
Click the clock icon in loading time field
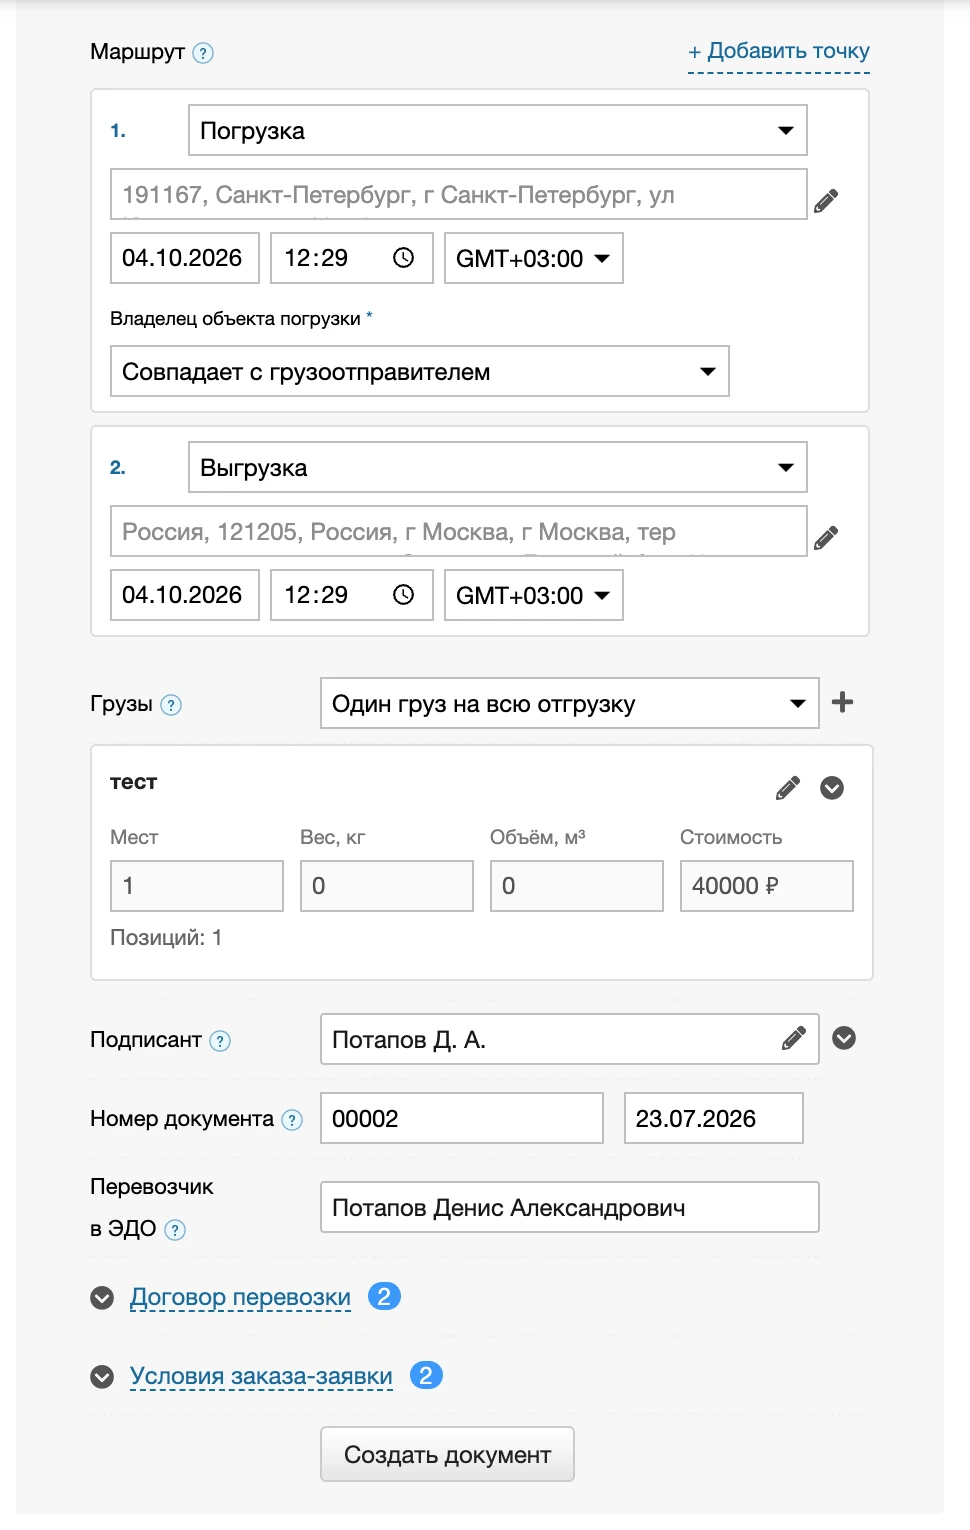403,258
